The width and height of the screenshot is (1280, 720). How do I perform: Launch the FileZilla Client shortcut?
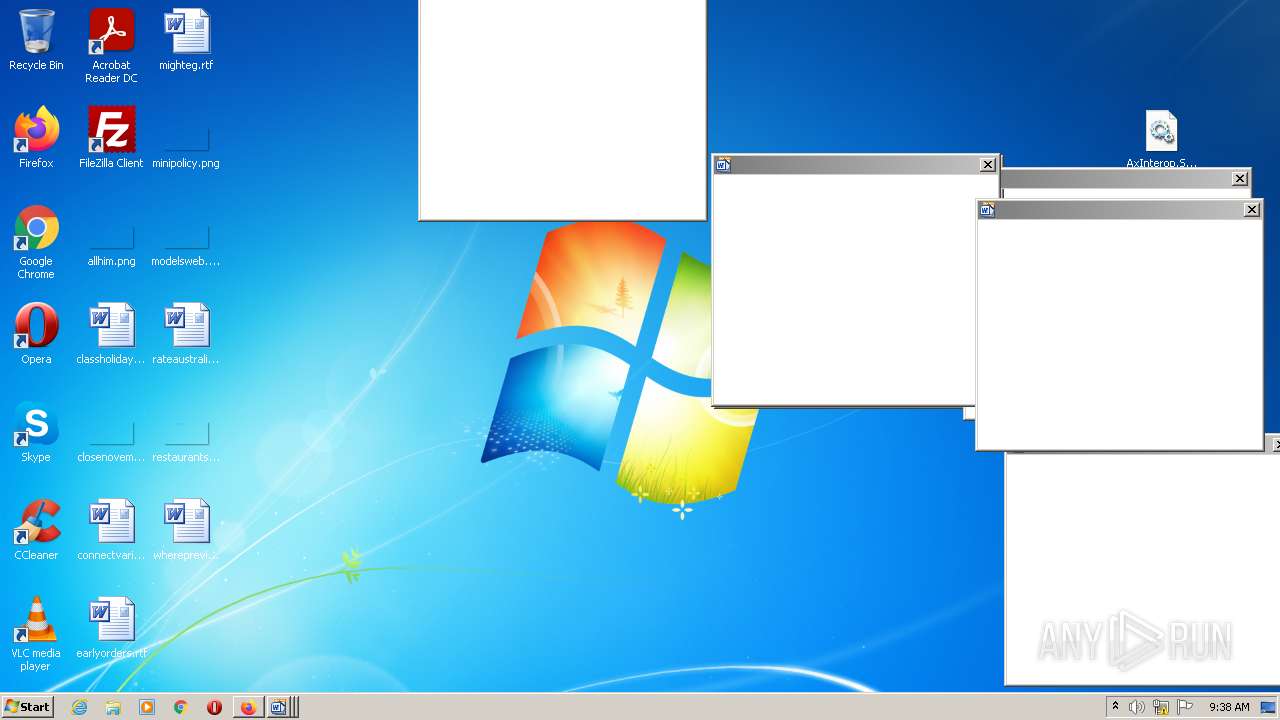[x=111, y=138]
